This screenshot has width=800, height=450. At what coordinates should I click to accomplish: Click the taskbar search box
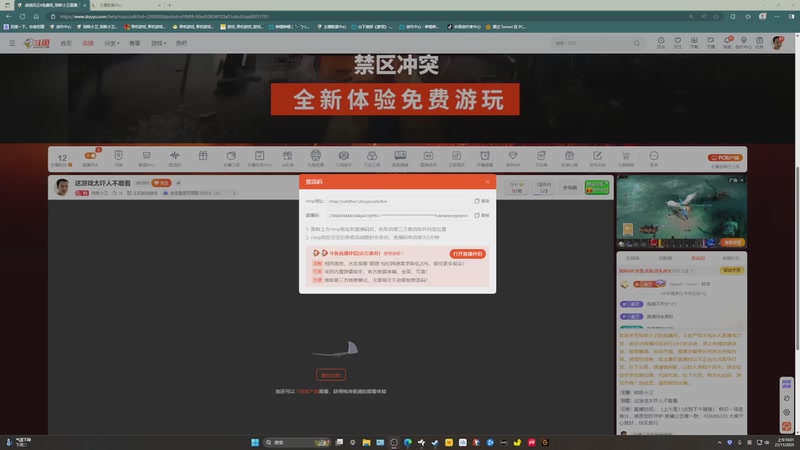tap(297, 442)
